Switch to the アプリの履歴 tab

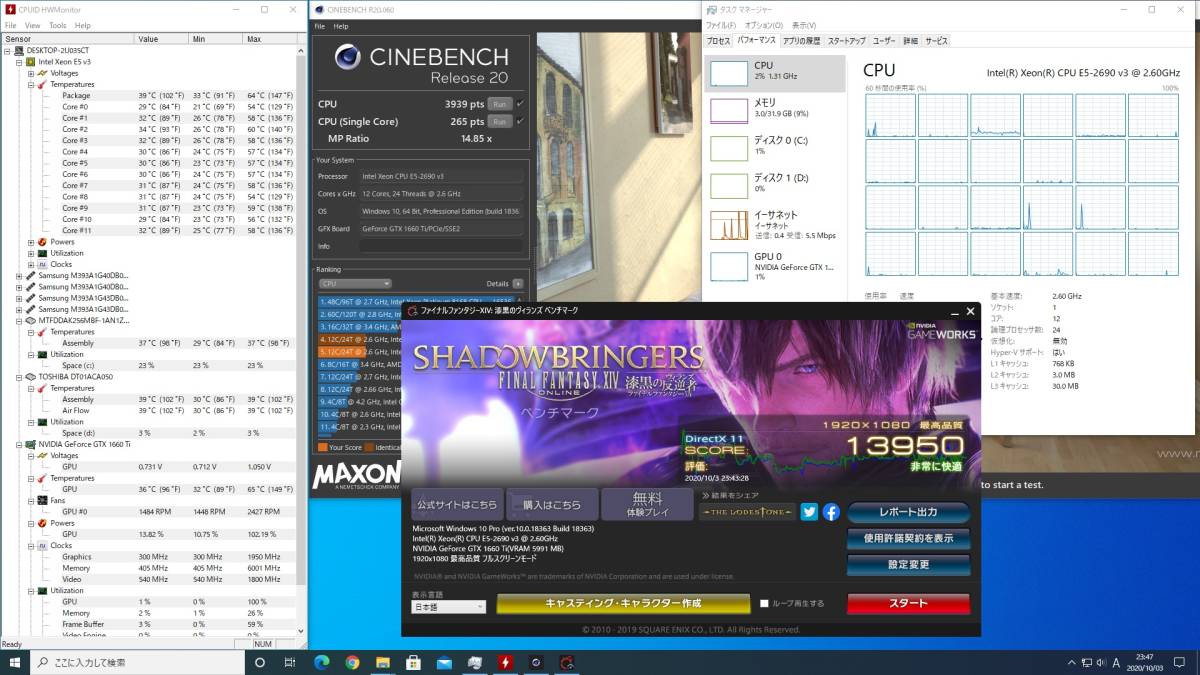[800, 41]
